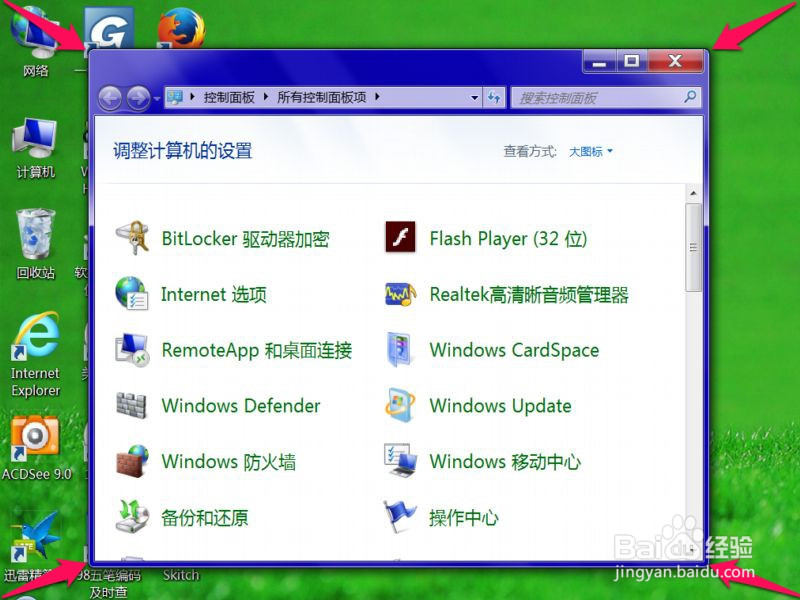800x600 pixels.
Task: Click the 搜索控制面板 search field
Action: point(606,97)
